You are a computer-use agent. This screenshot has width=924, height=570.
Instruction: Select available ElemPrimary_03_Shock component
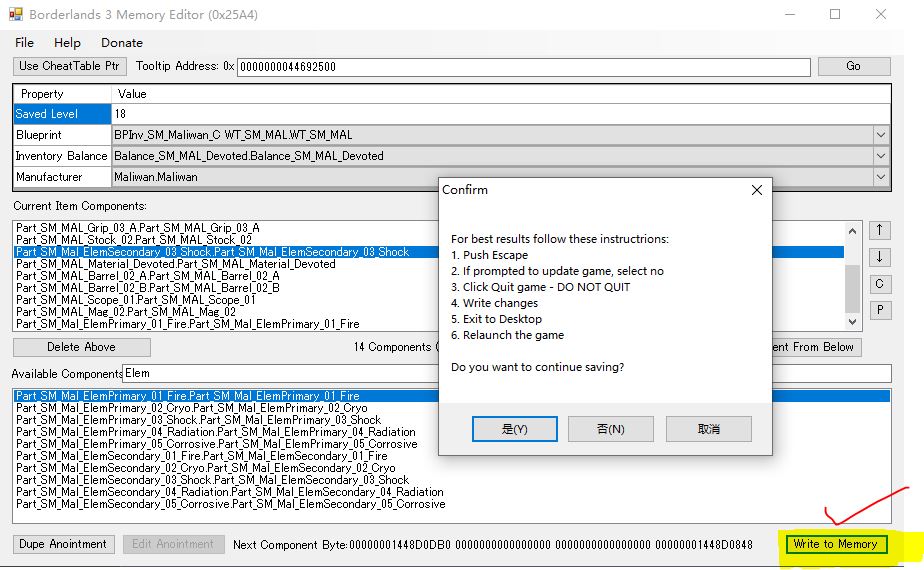[x=199, y=420]
